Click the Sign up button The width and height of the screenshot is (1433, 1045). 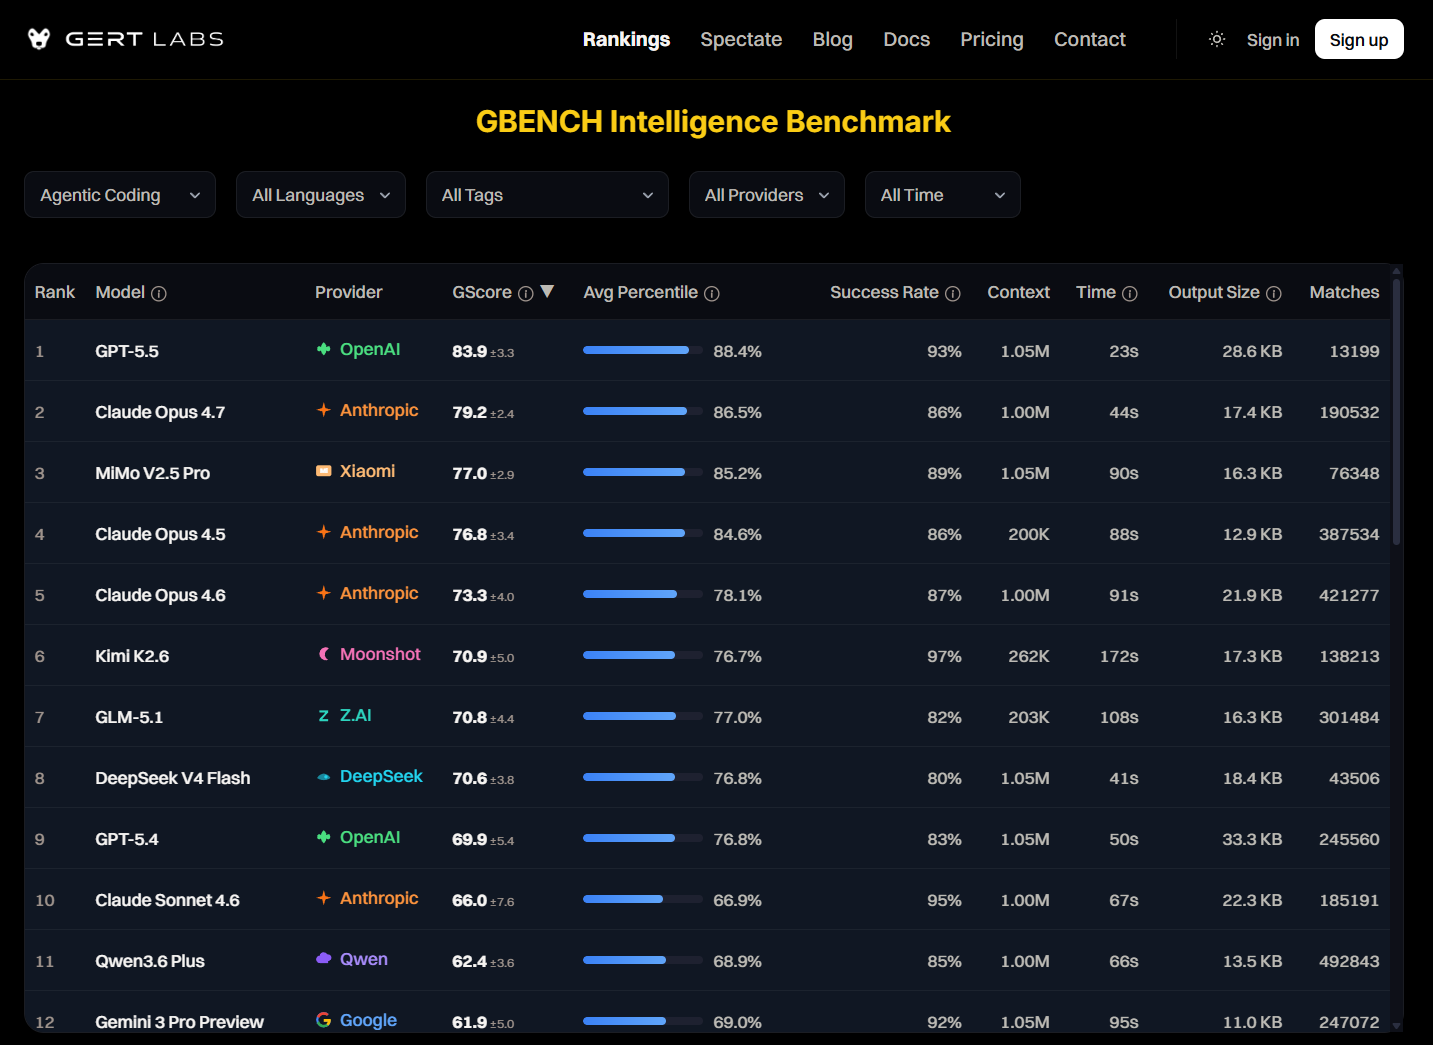click(x=1359, y=39)
